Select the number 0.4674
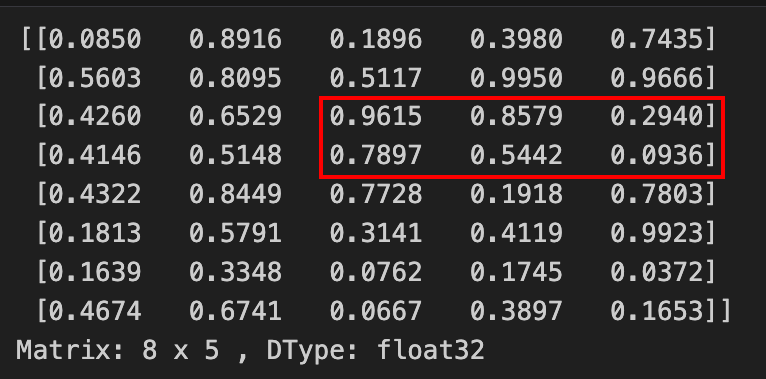Viewport: 766px width, 379px height. pos(95,311)
